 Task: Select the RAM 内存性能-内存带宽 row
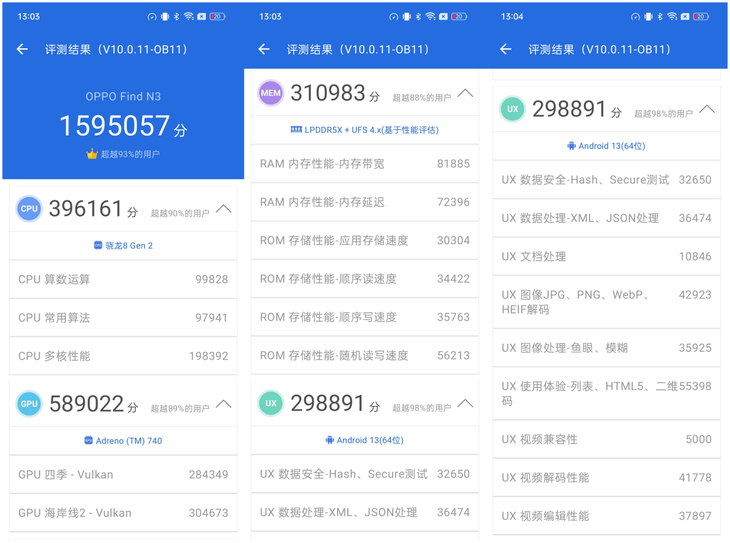pyautogui.click(x=364, y=163)
